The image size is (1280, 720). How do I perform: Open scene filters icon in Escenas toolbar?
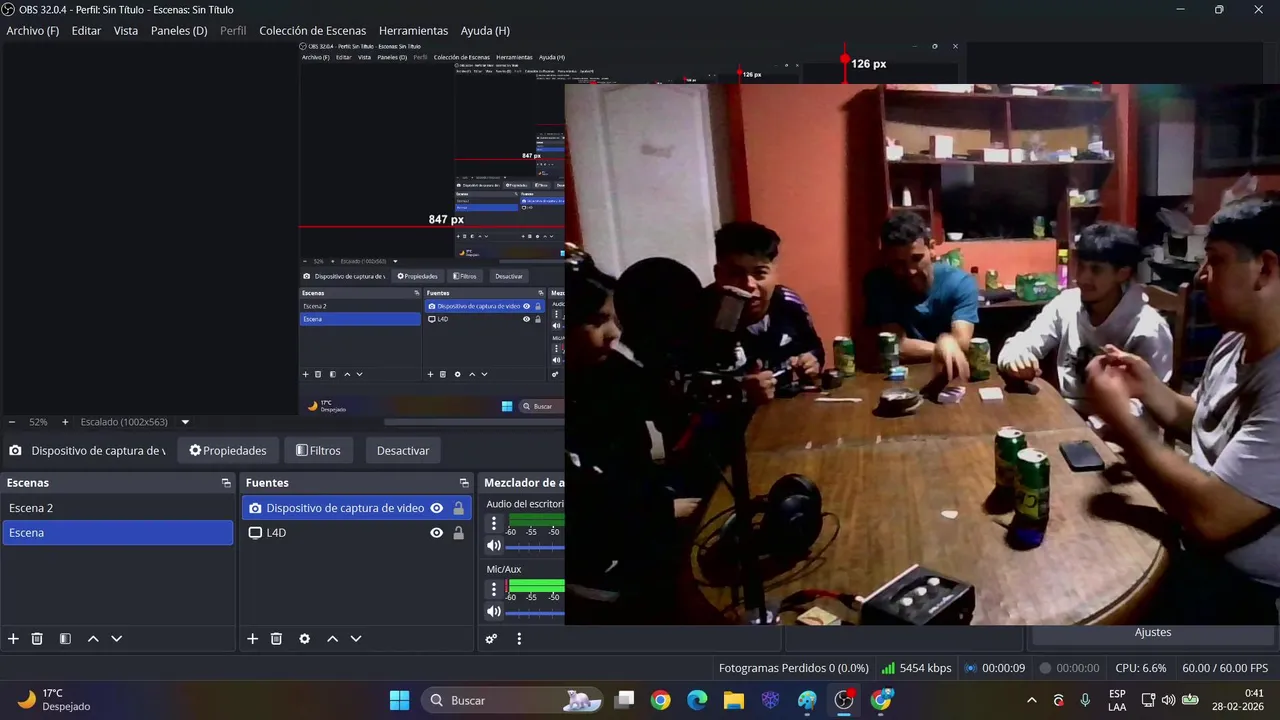[x=65, y=639]
